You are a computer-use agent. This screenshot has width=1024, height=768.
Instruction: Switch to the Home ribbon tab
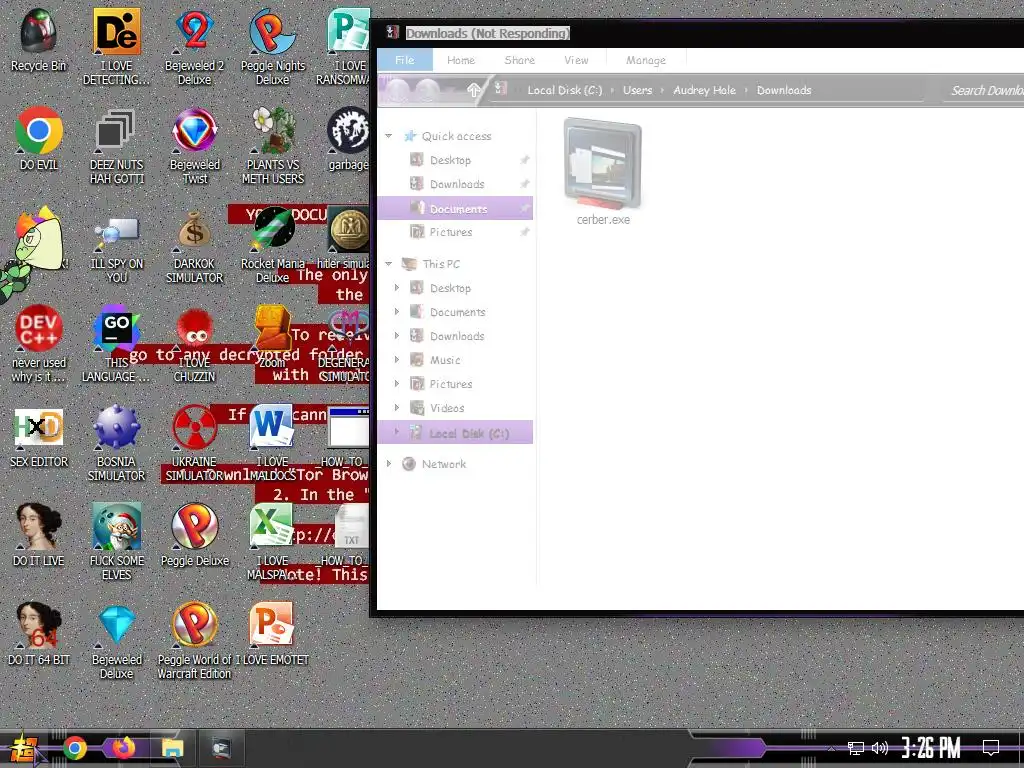point(461,59)
